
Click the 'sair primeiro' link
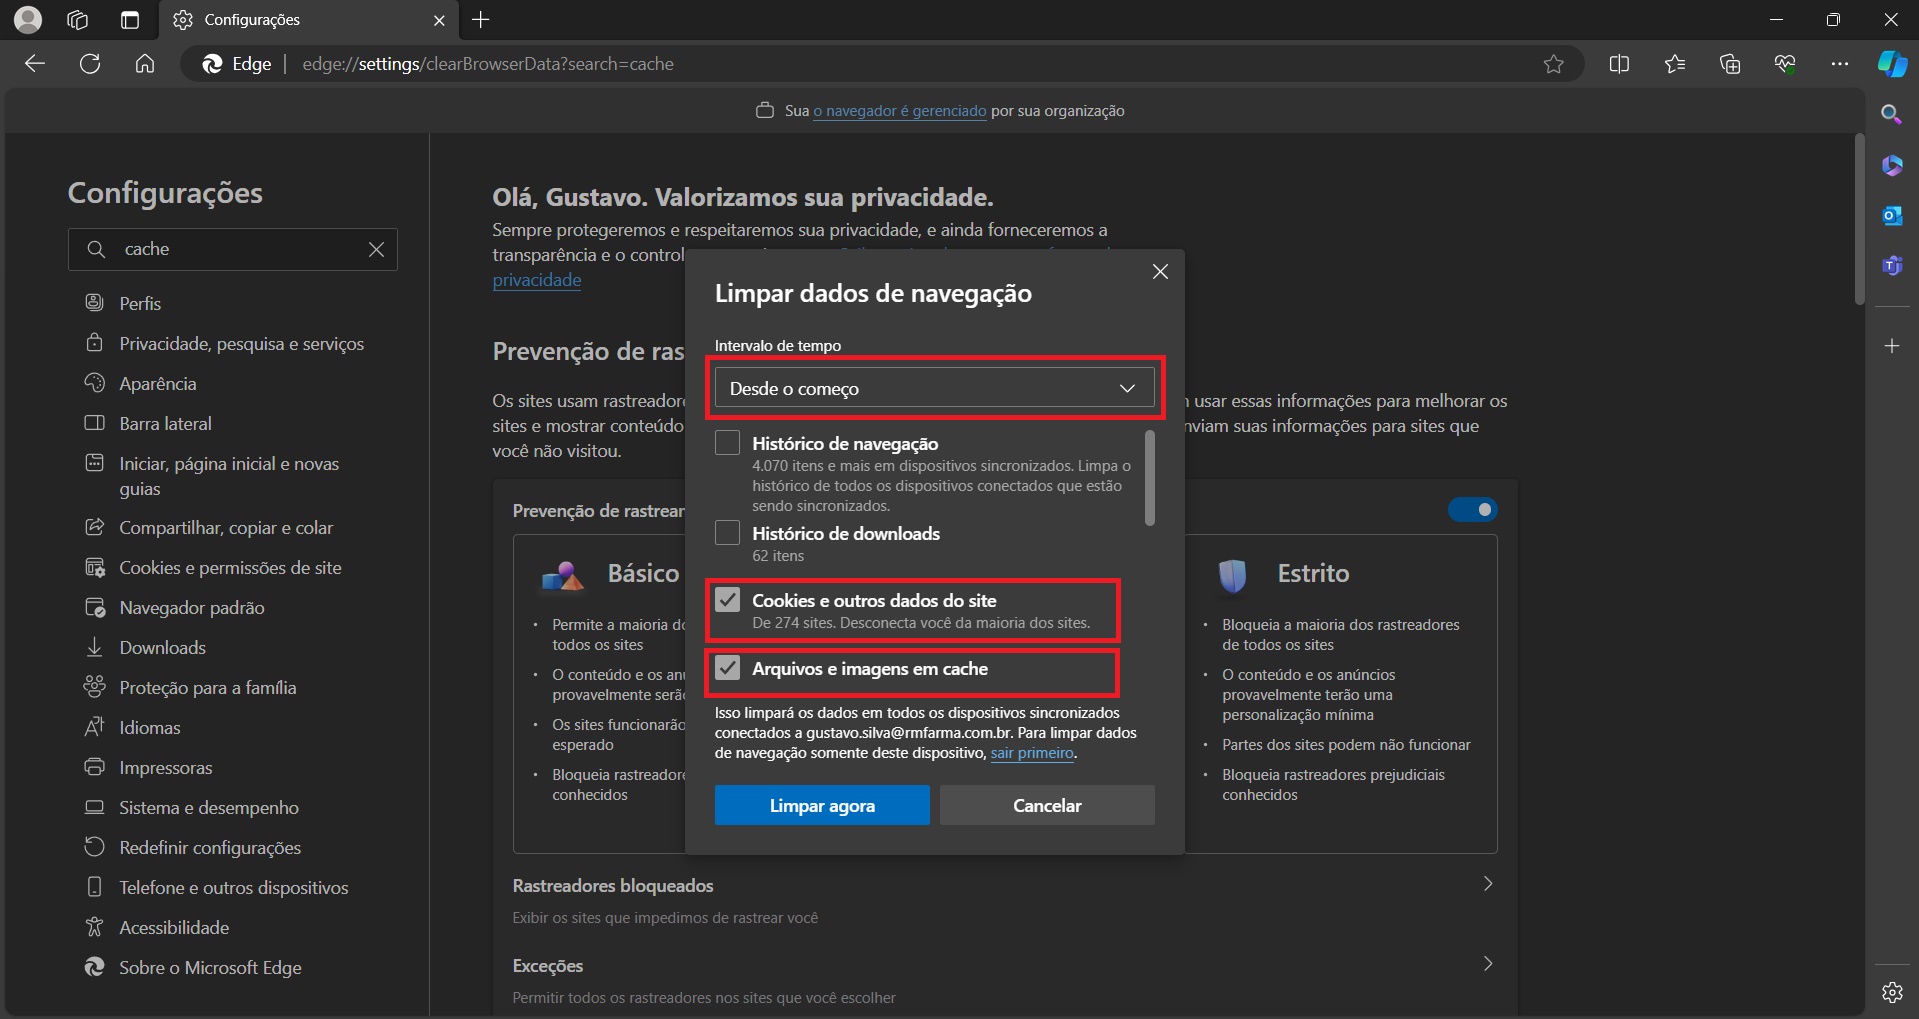1031,753
